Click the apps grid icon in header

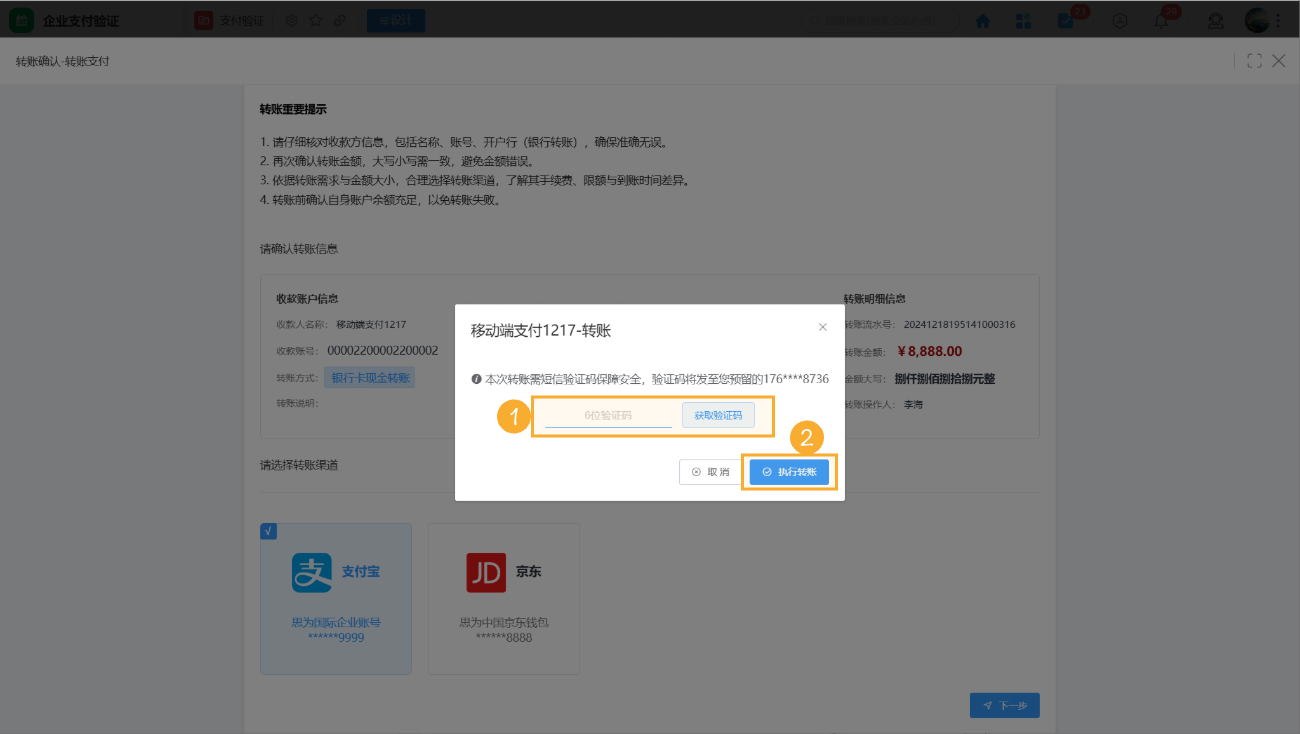[x=1023, y=20]
